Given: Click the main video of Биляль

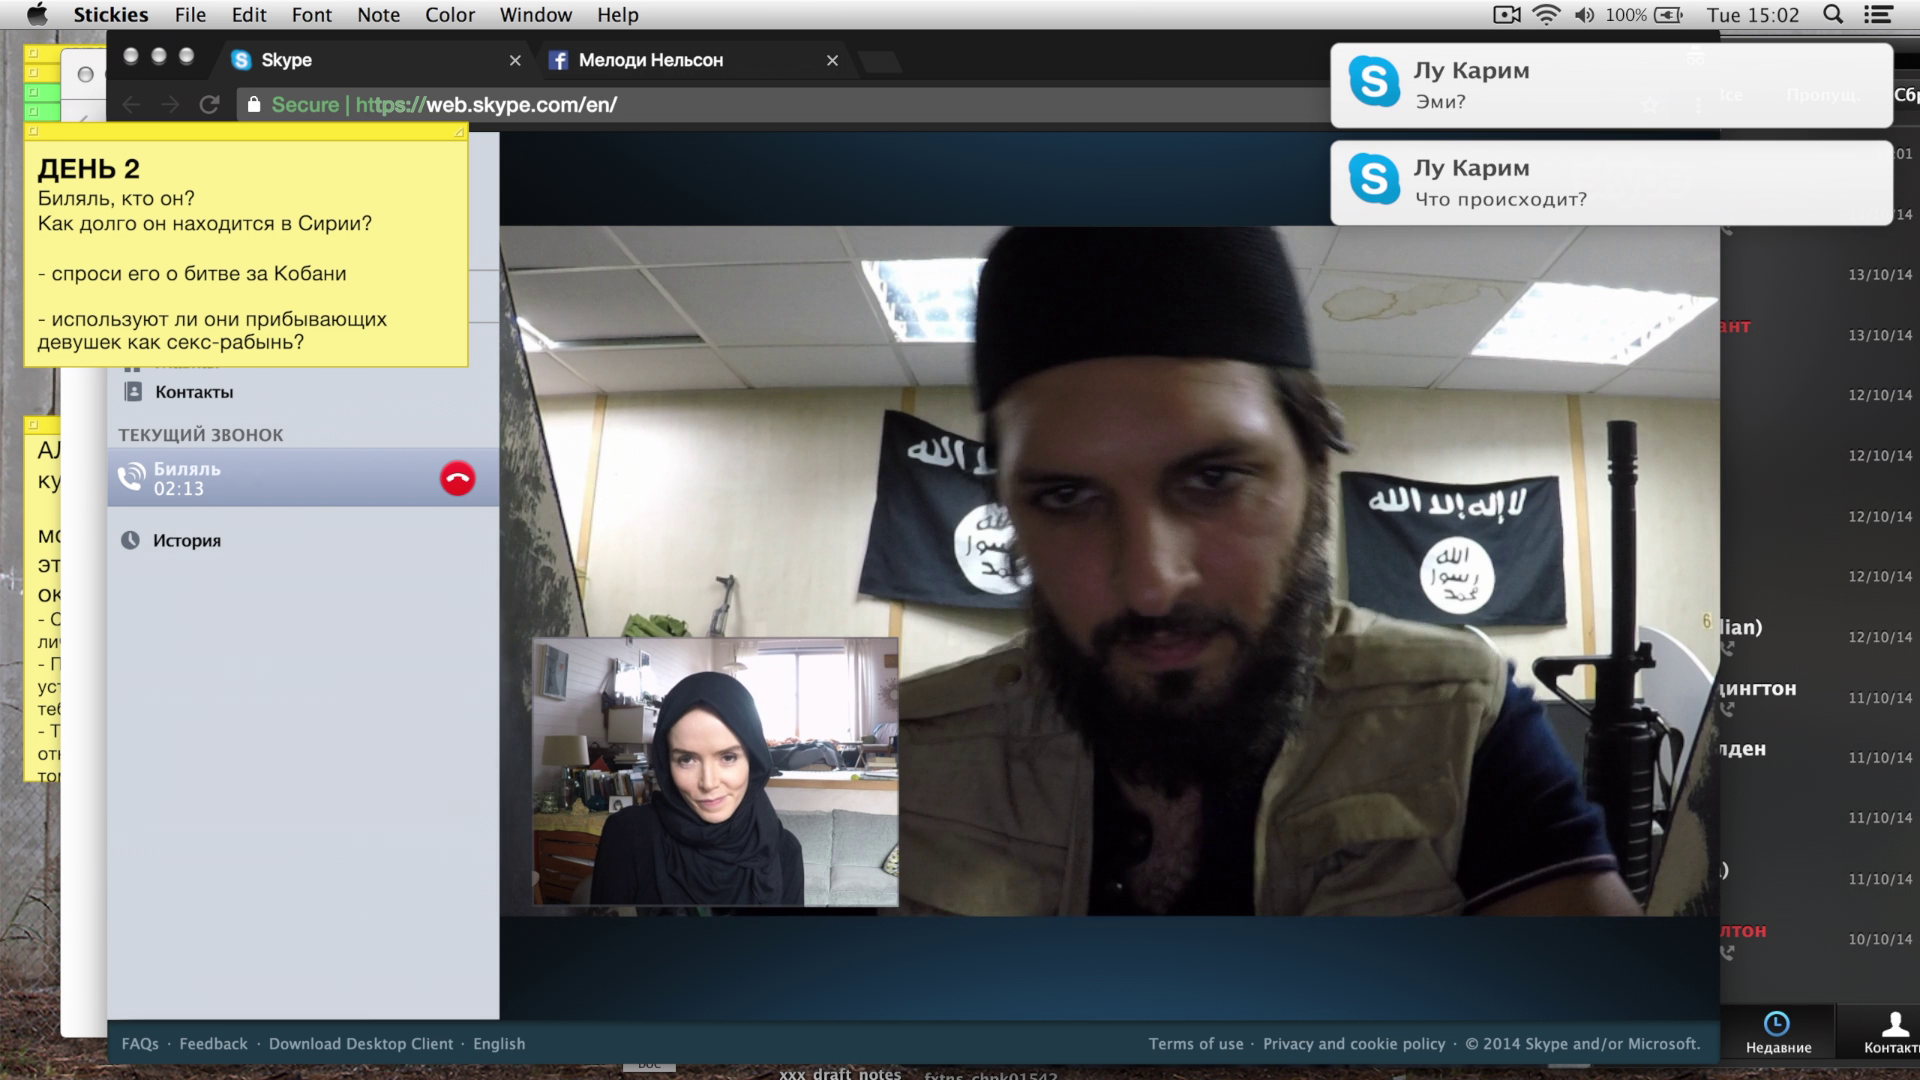Looking at the screenshot, I should pyautogui.click(x=1110, y=570).
